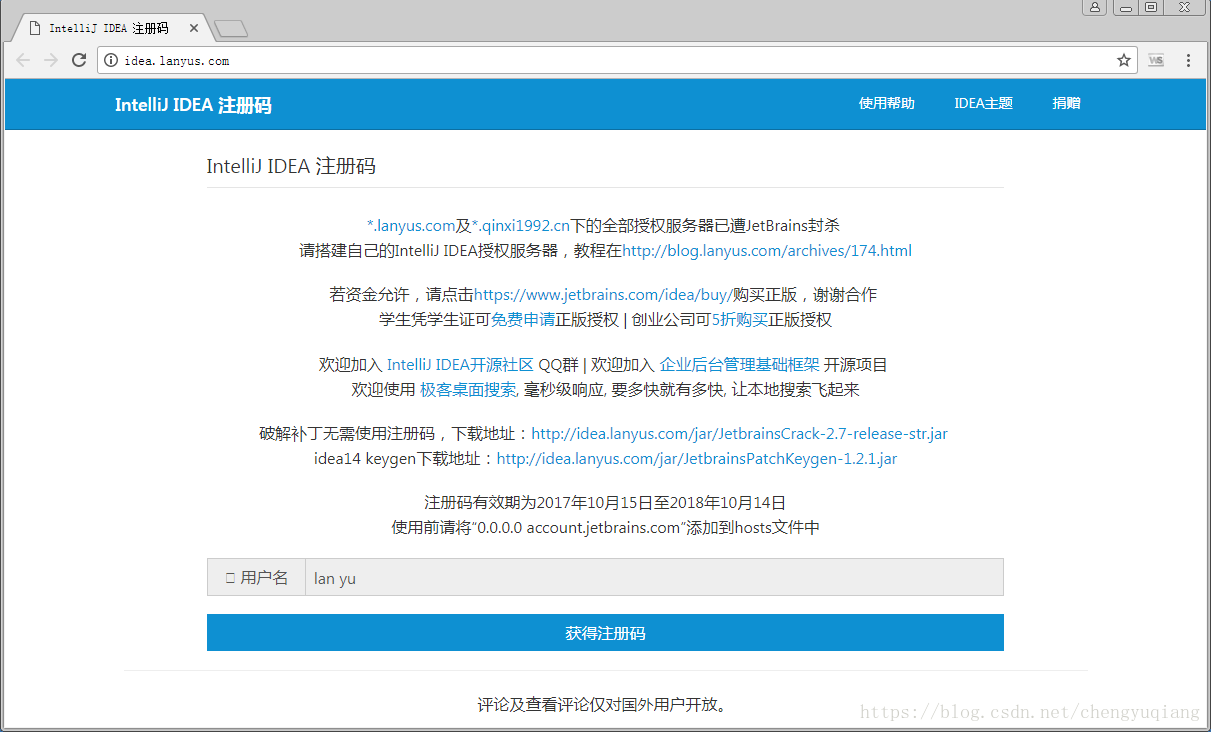The image size is (1211, 732).
Task: Click the address bar URL field
Action: click(617, 61)
